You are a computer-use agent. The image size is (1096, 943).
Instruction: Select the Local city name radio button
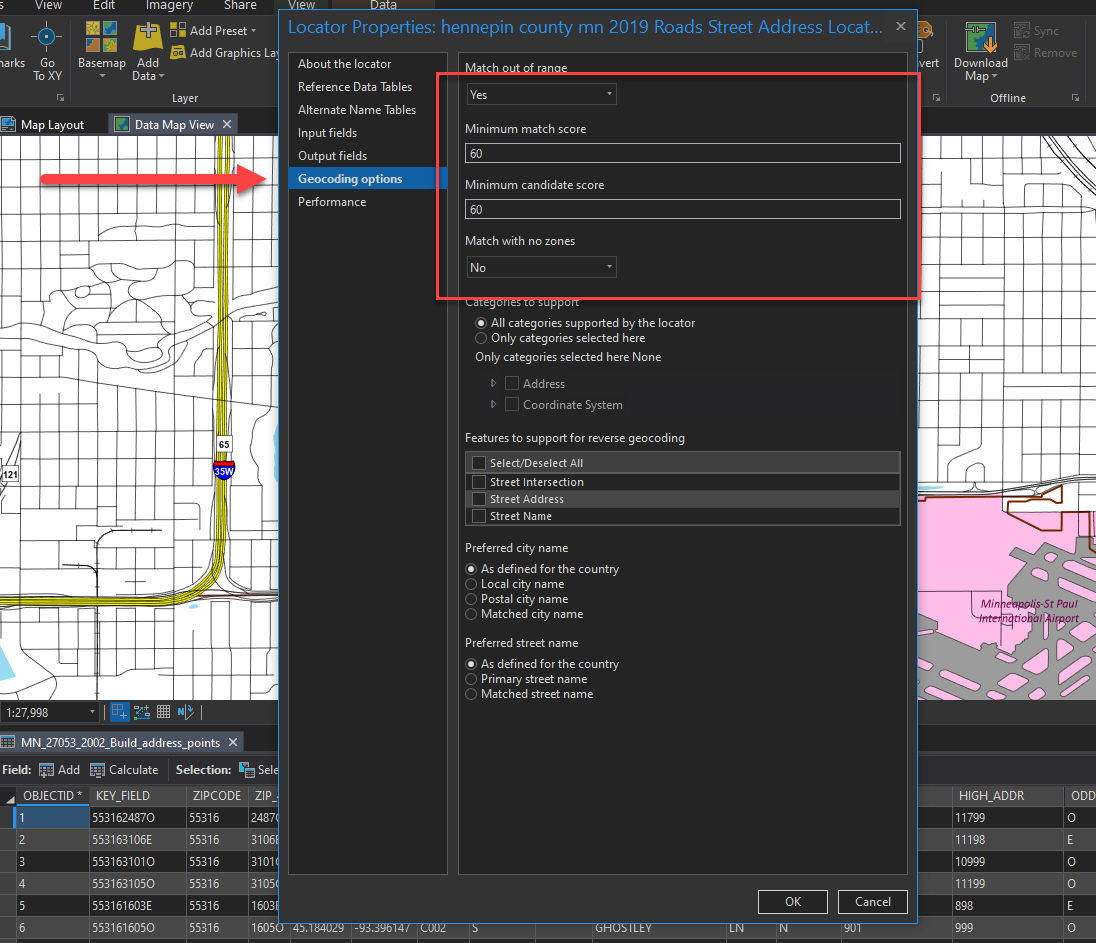(x=471, y=584)
